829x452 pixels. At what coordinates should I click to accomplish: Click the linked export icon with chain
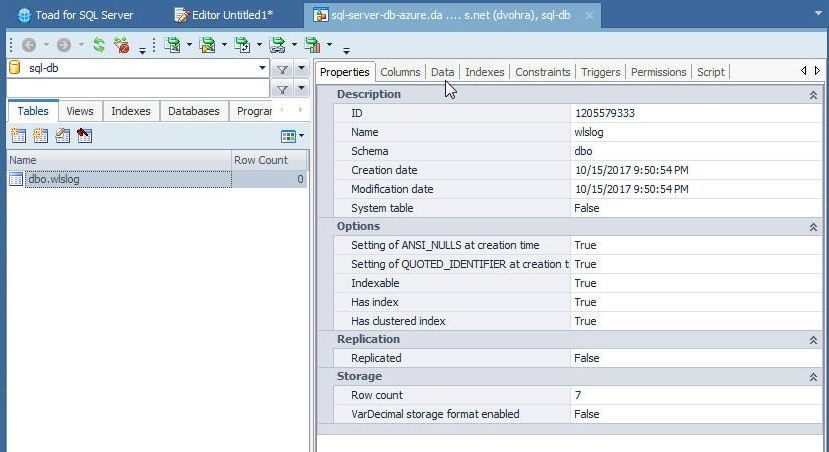(277, 45)
